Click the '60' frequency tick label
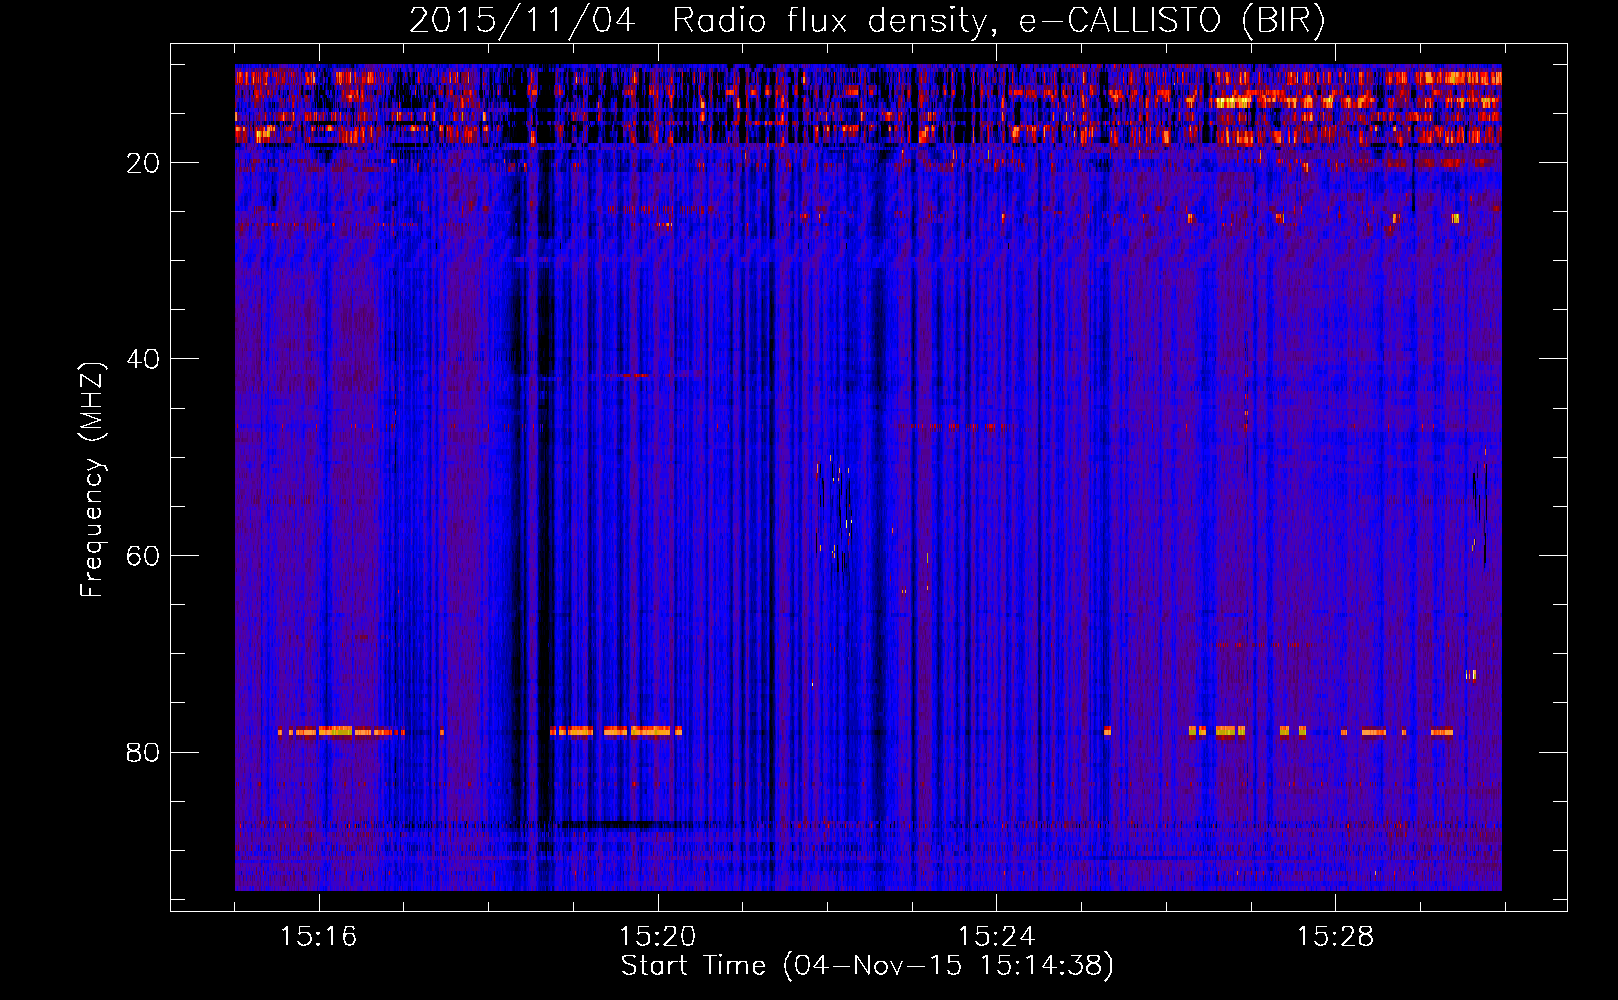 point(143,556)
